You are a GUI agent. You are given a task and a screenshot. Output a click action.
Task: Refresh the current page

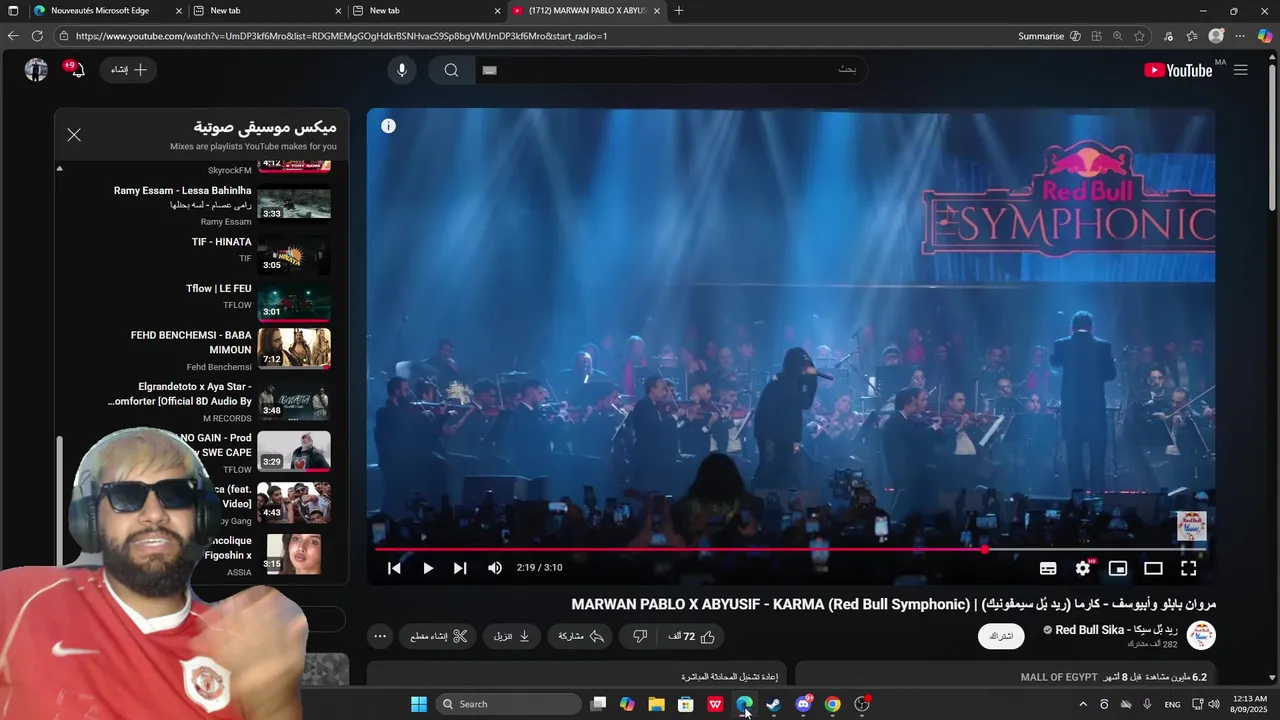[x=37, y=36]
